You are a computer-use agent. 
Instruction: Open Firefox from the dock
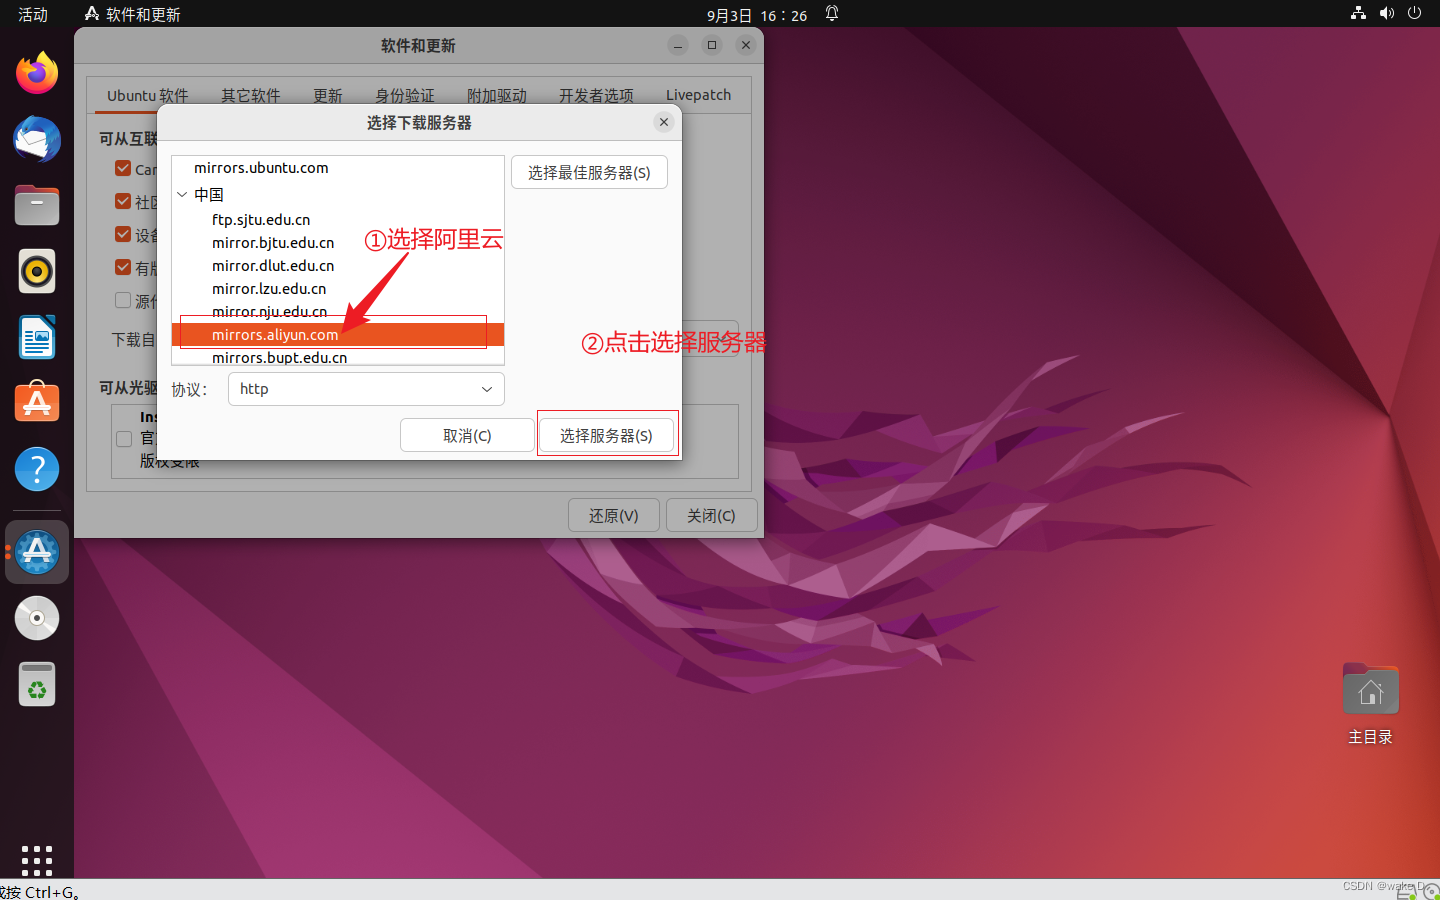pos(37,73)
